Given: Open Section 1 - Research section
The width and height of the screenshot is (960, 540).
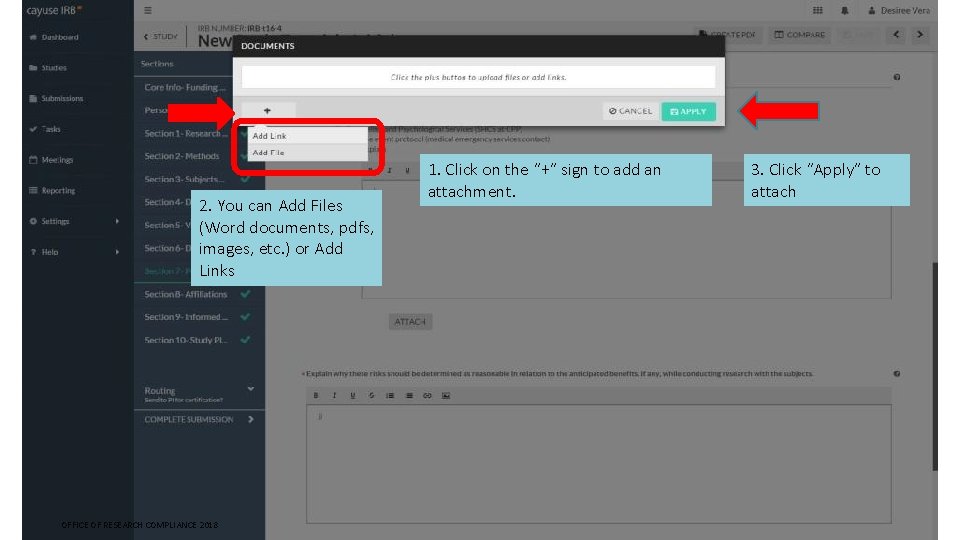Looking at the screenshot, I should point(184,133).
